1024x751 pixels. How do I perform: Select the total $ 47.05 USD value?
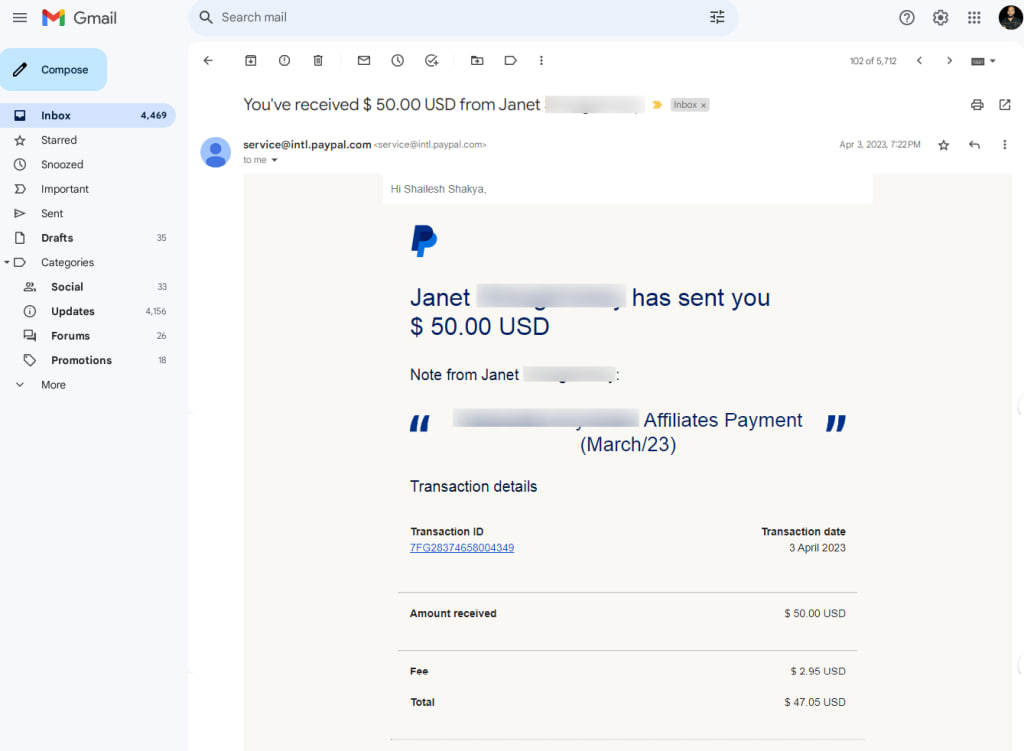[814, 703]
